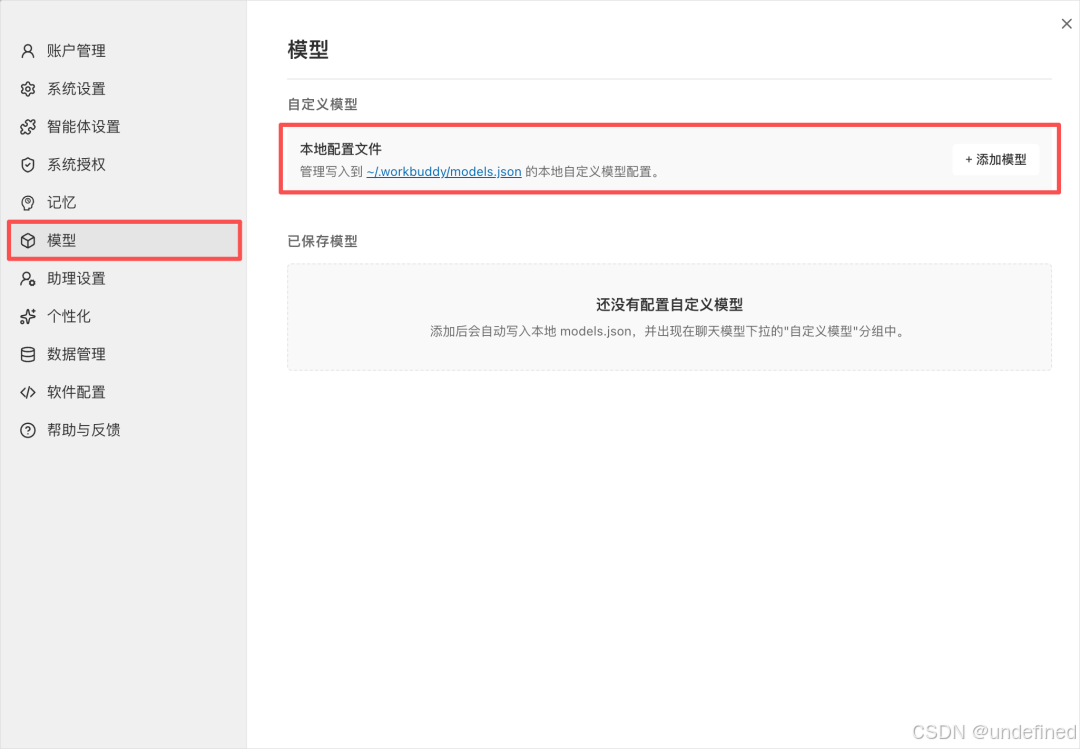Click the 还没有配置自定义模型 message
The height and width of the screenshot is (749, 1080).
click(669, 305)
